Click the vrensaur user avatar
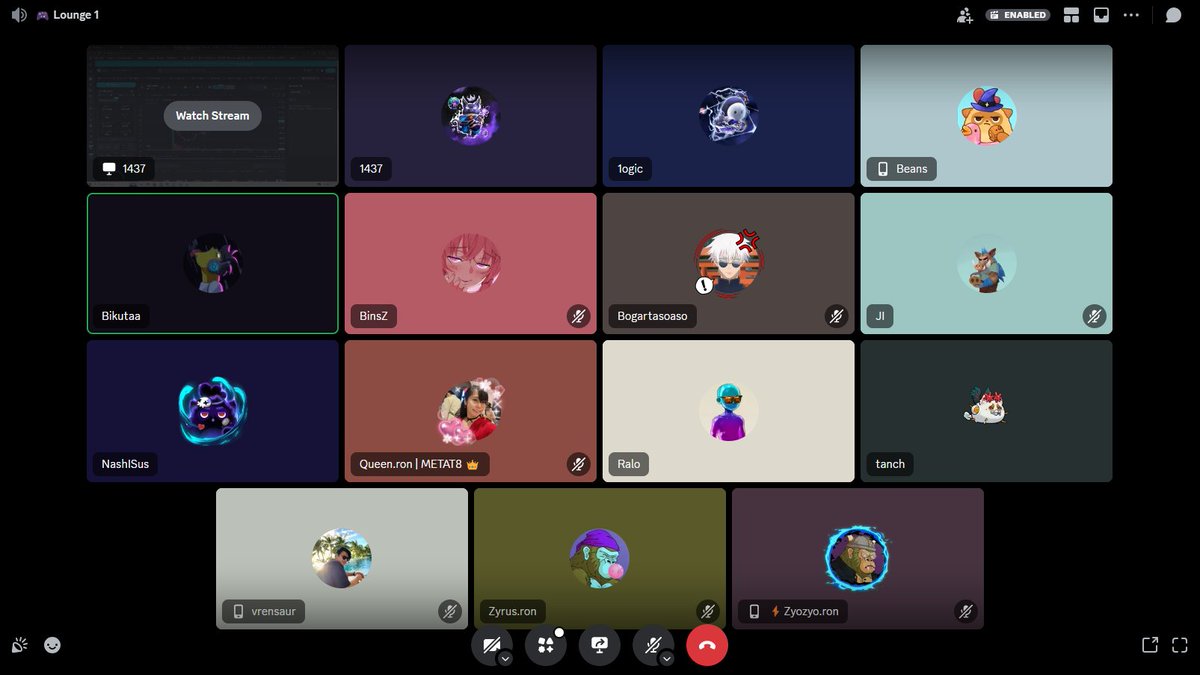The height and width of the screenshot is (675, 1200). point(342,558)
